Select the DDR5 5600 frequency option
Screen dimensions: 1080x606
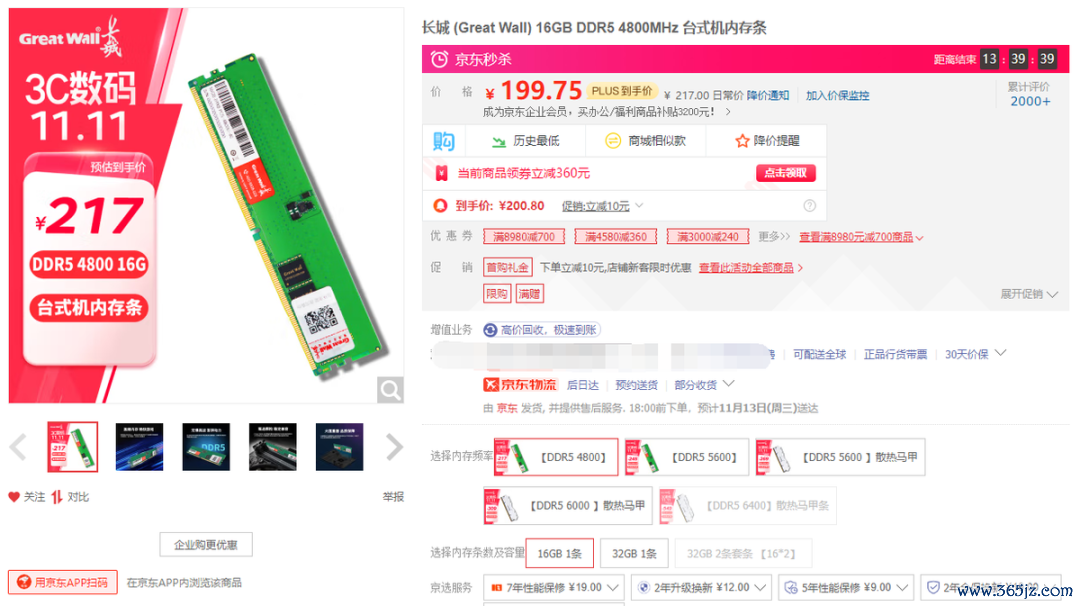(687, 457)
